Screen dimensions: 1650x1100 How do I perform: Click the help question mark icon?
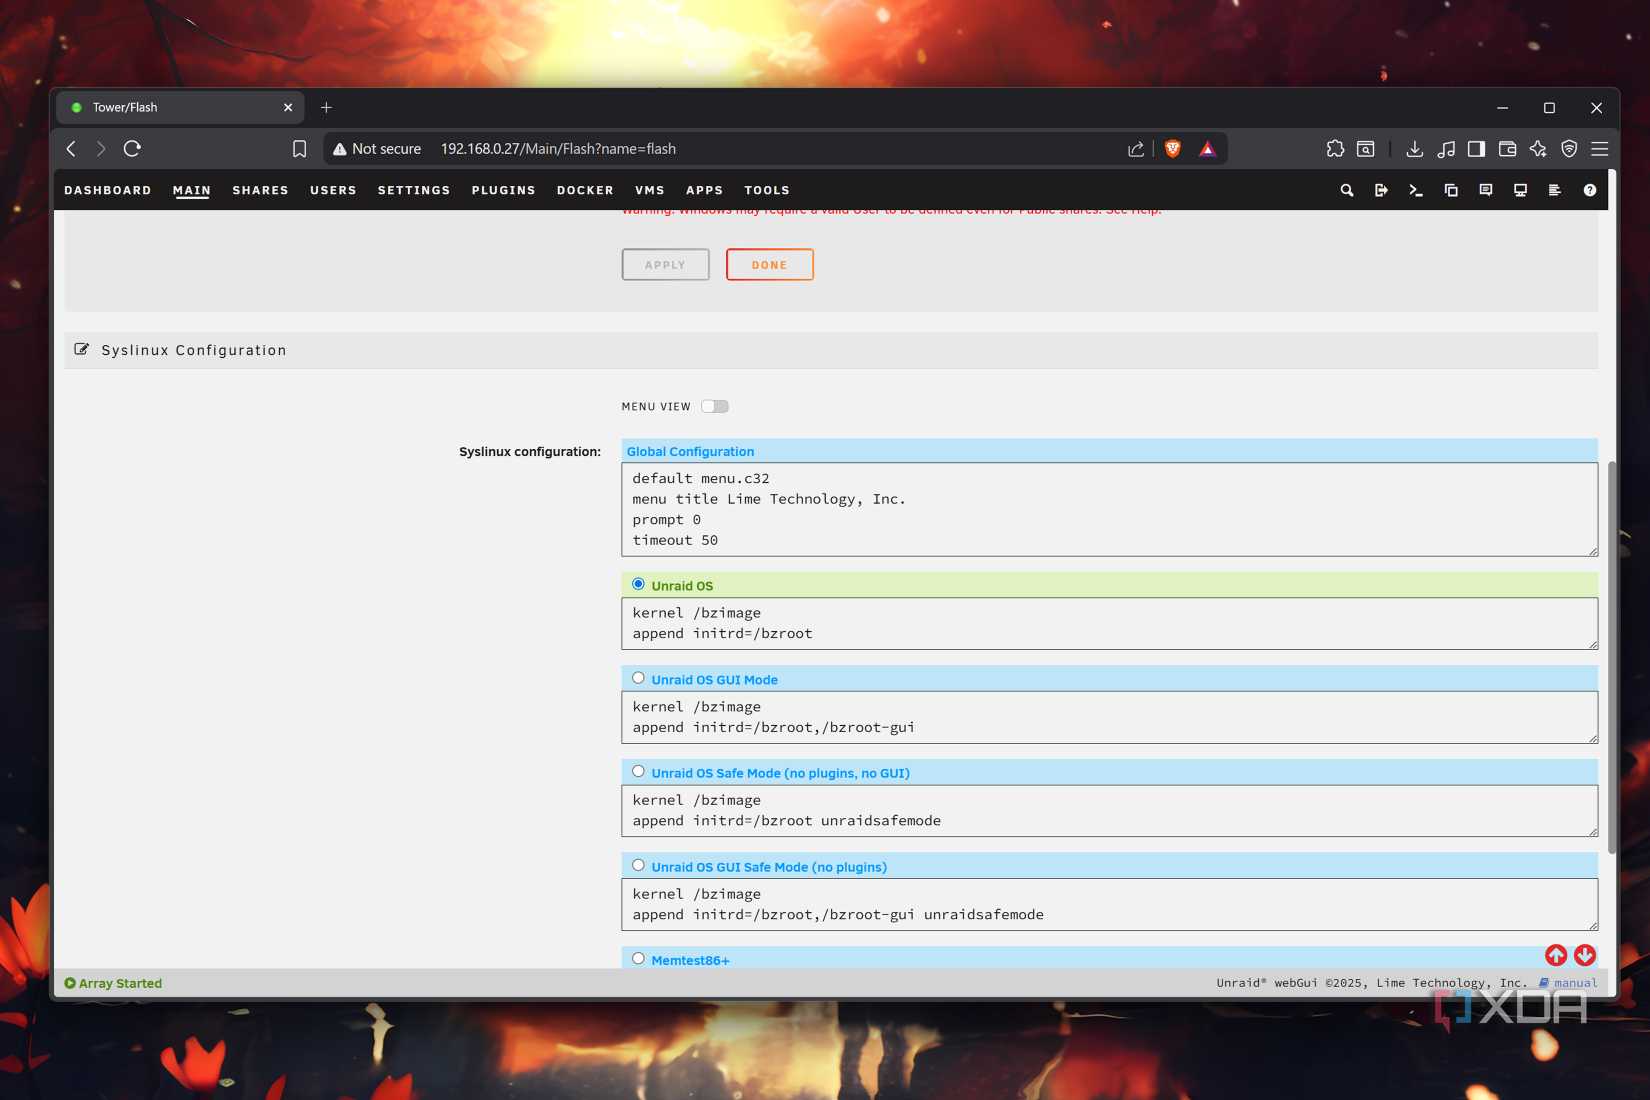pos(1589,190)
